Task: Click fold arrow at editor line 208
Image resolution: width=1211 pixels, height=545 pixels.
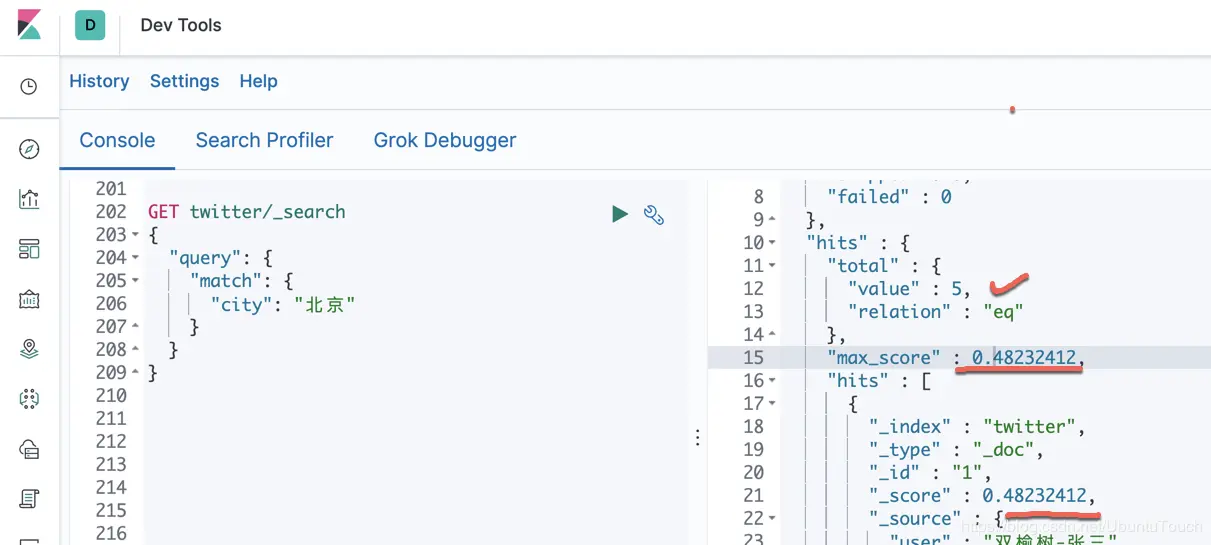Action: [x=135, y=350]
